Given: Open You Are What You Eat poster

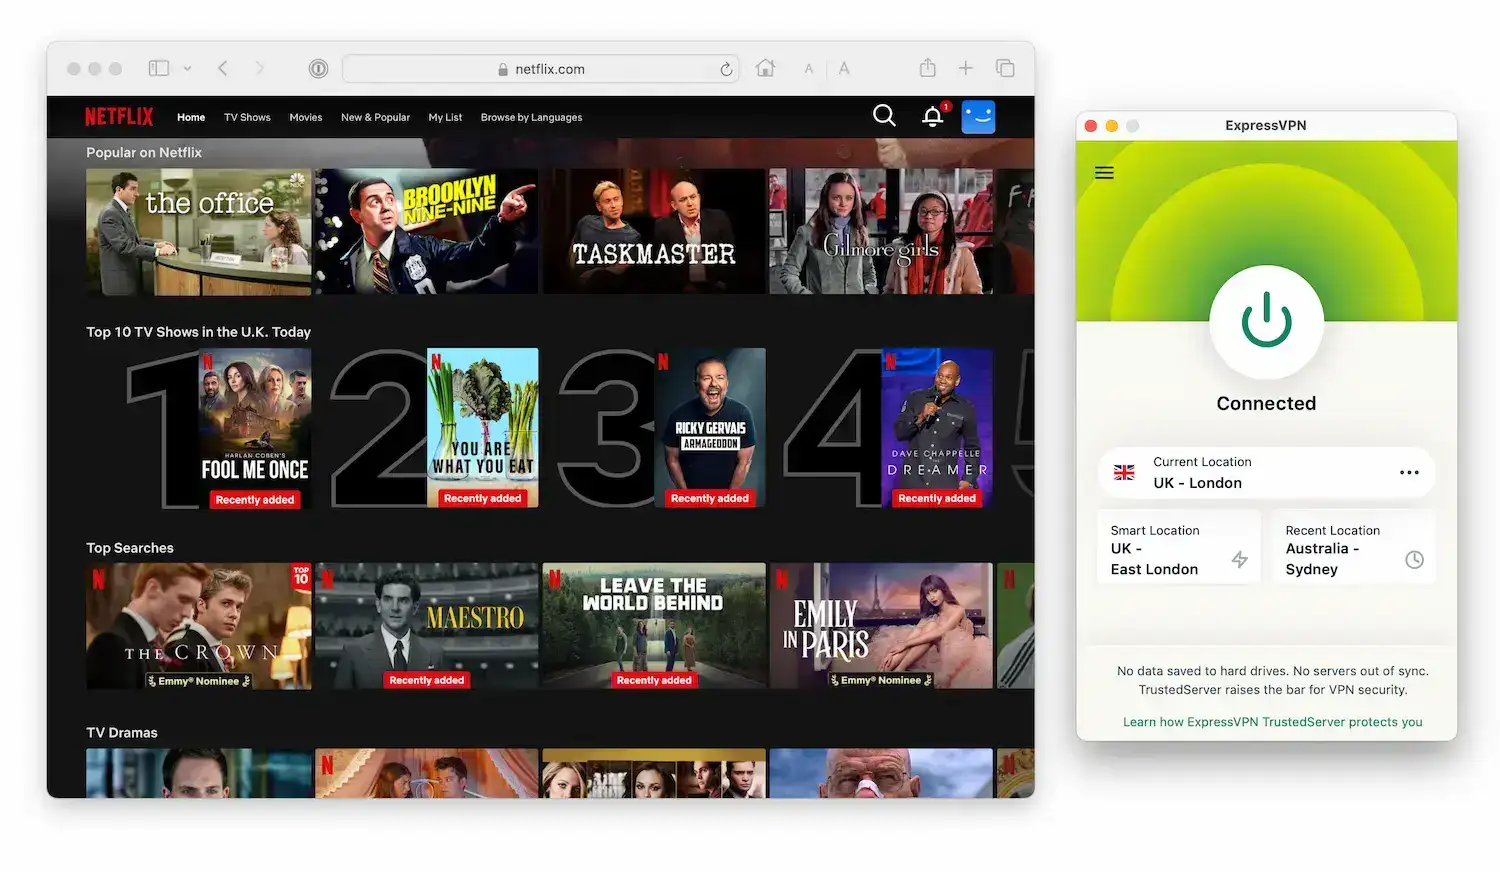Looking at the screenshot, I should tap(483, 428).
